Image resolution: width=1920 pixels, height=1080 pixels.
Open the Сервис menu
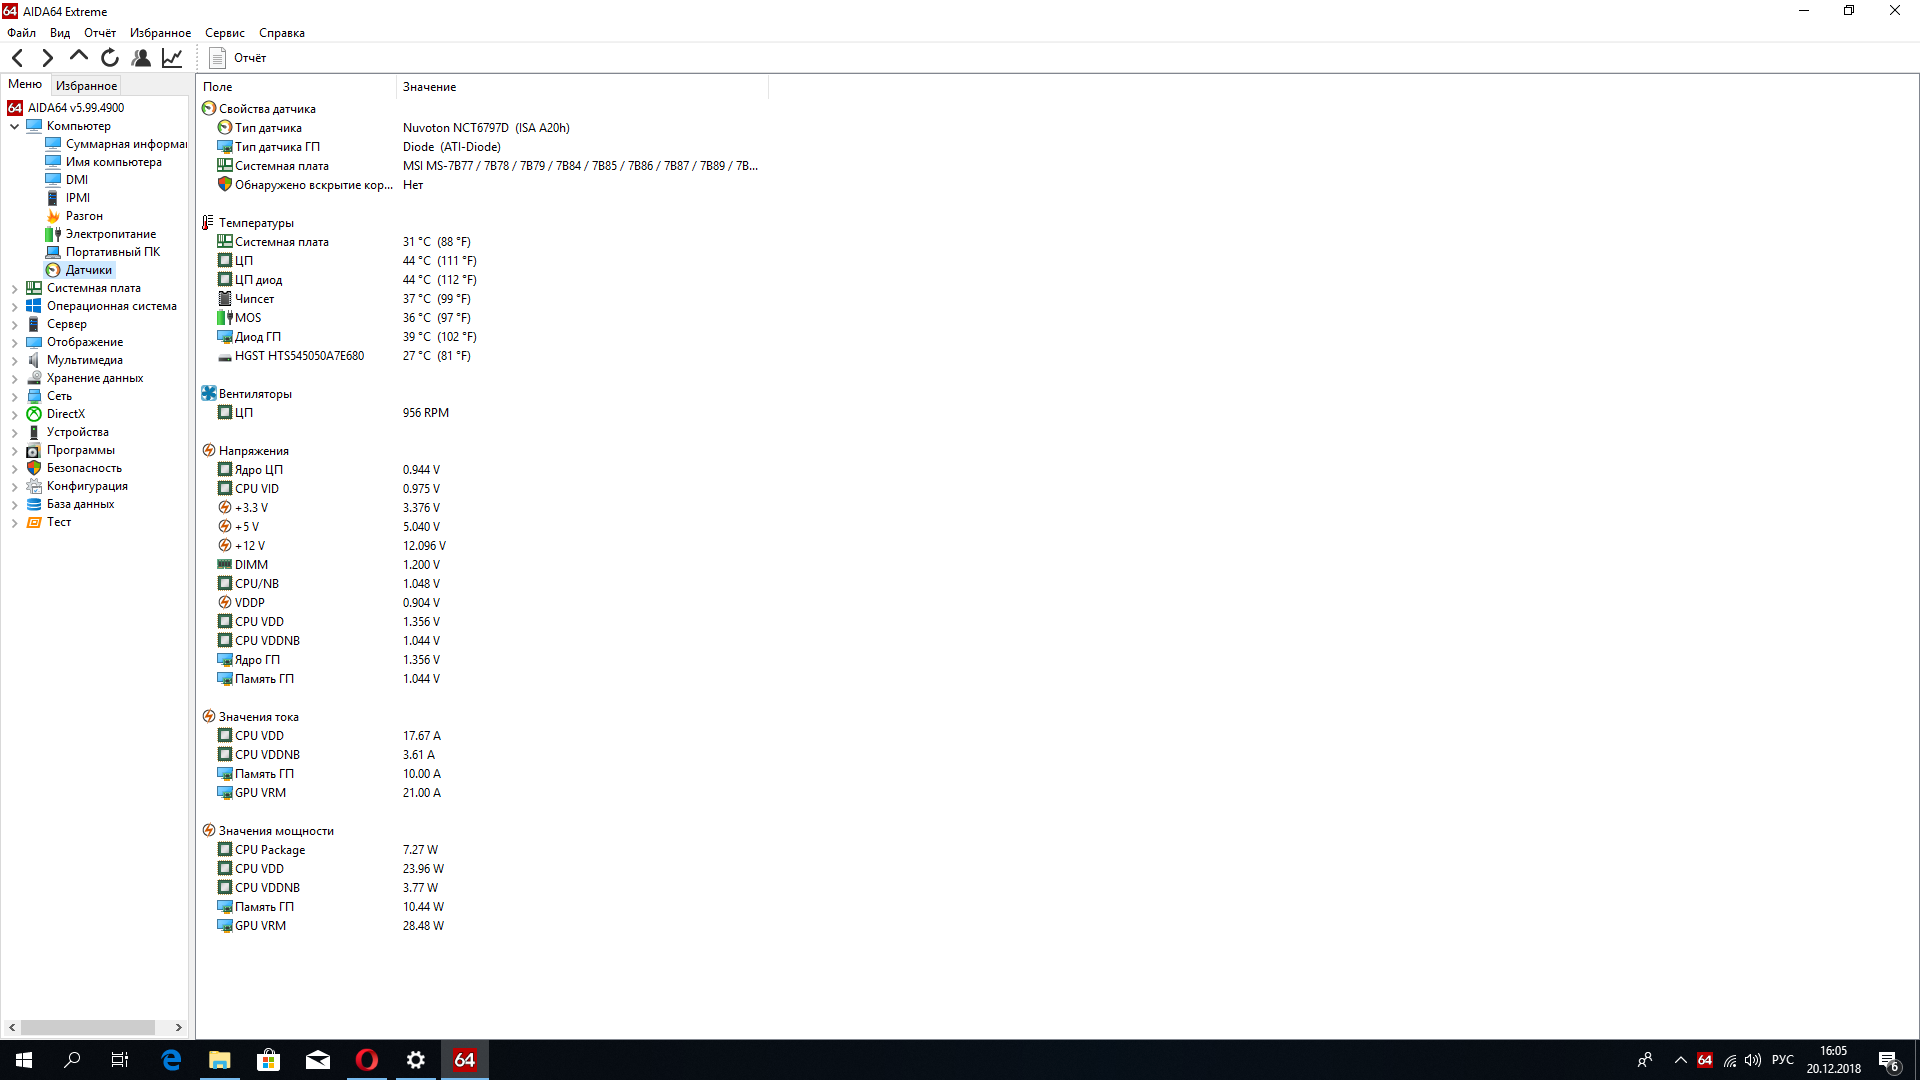225,33
